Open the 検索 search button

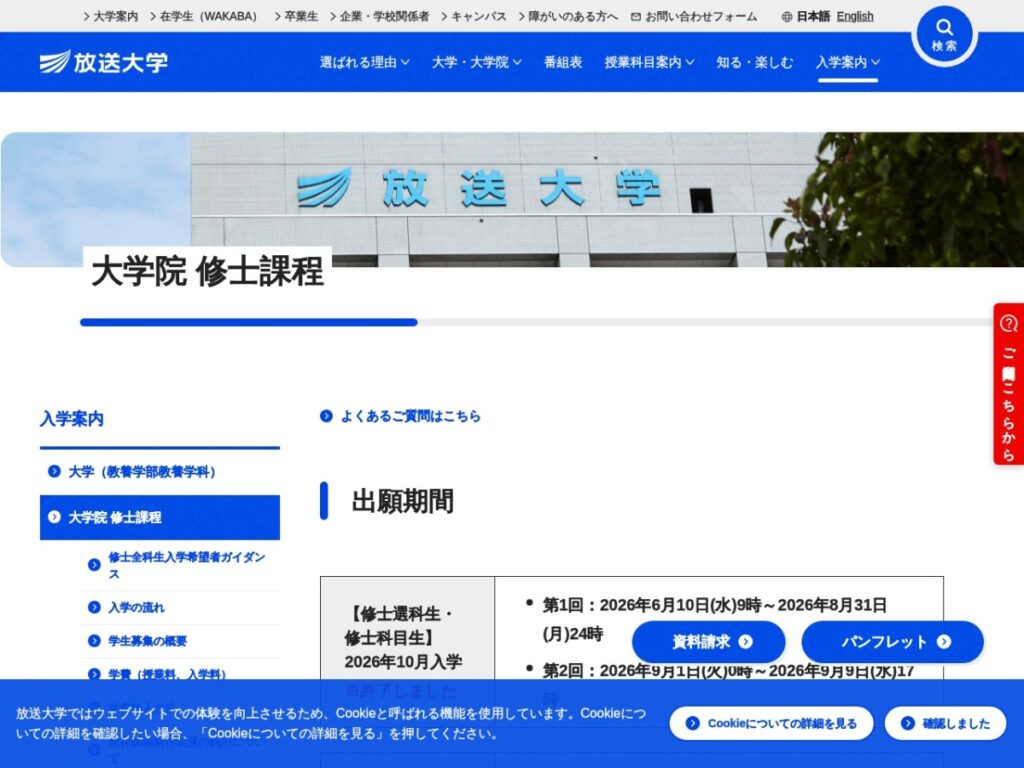coord(944,35)
